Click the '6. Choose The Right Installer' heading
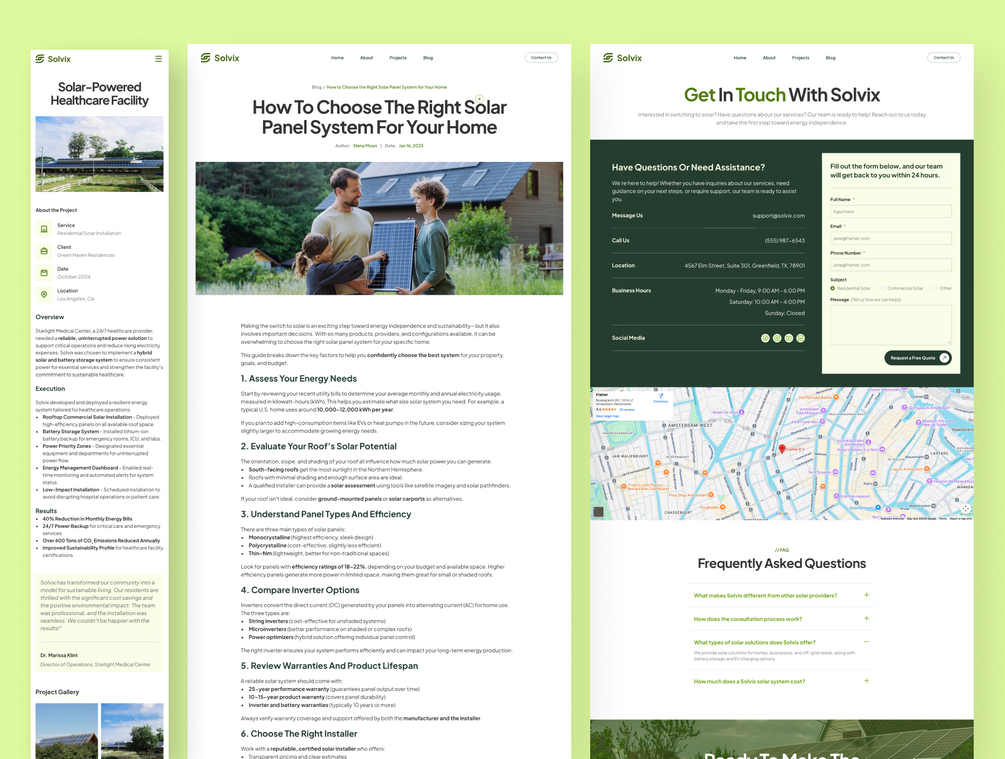Image resolution: width=1005 pixels, height=759 pixels. [299, 733]
